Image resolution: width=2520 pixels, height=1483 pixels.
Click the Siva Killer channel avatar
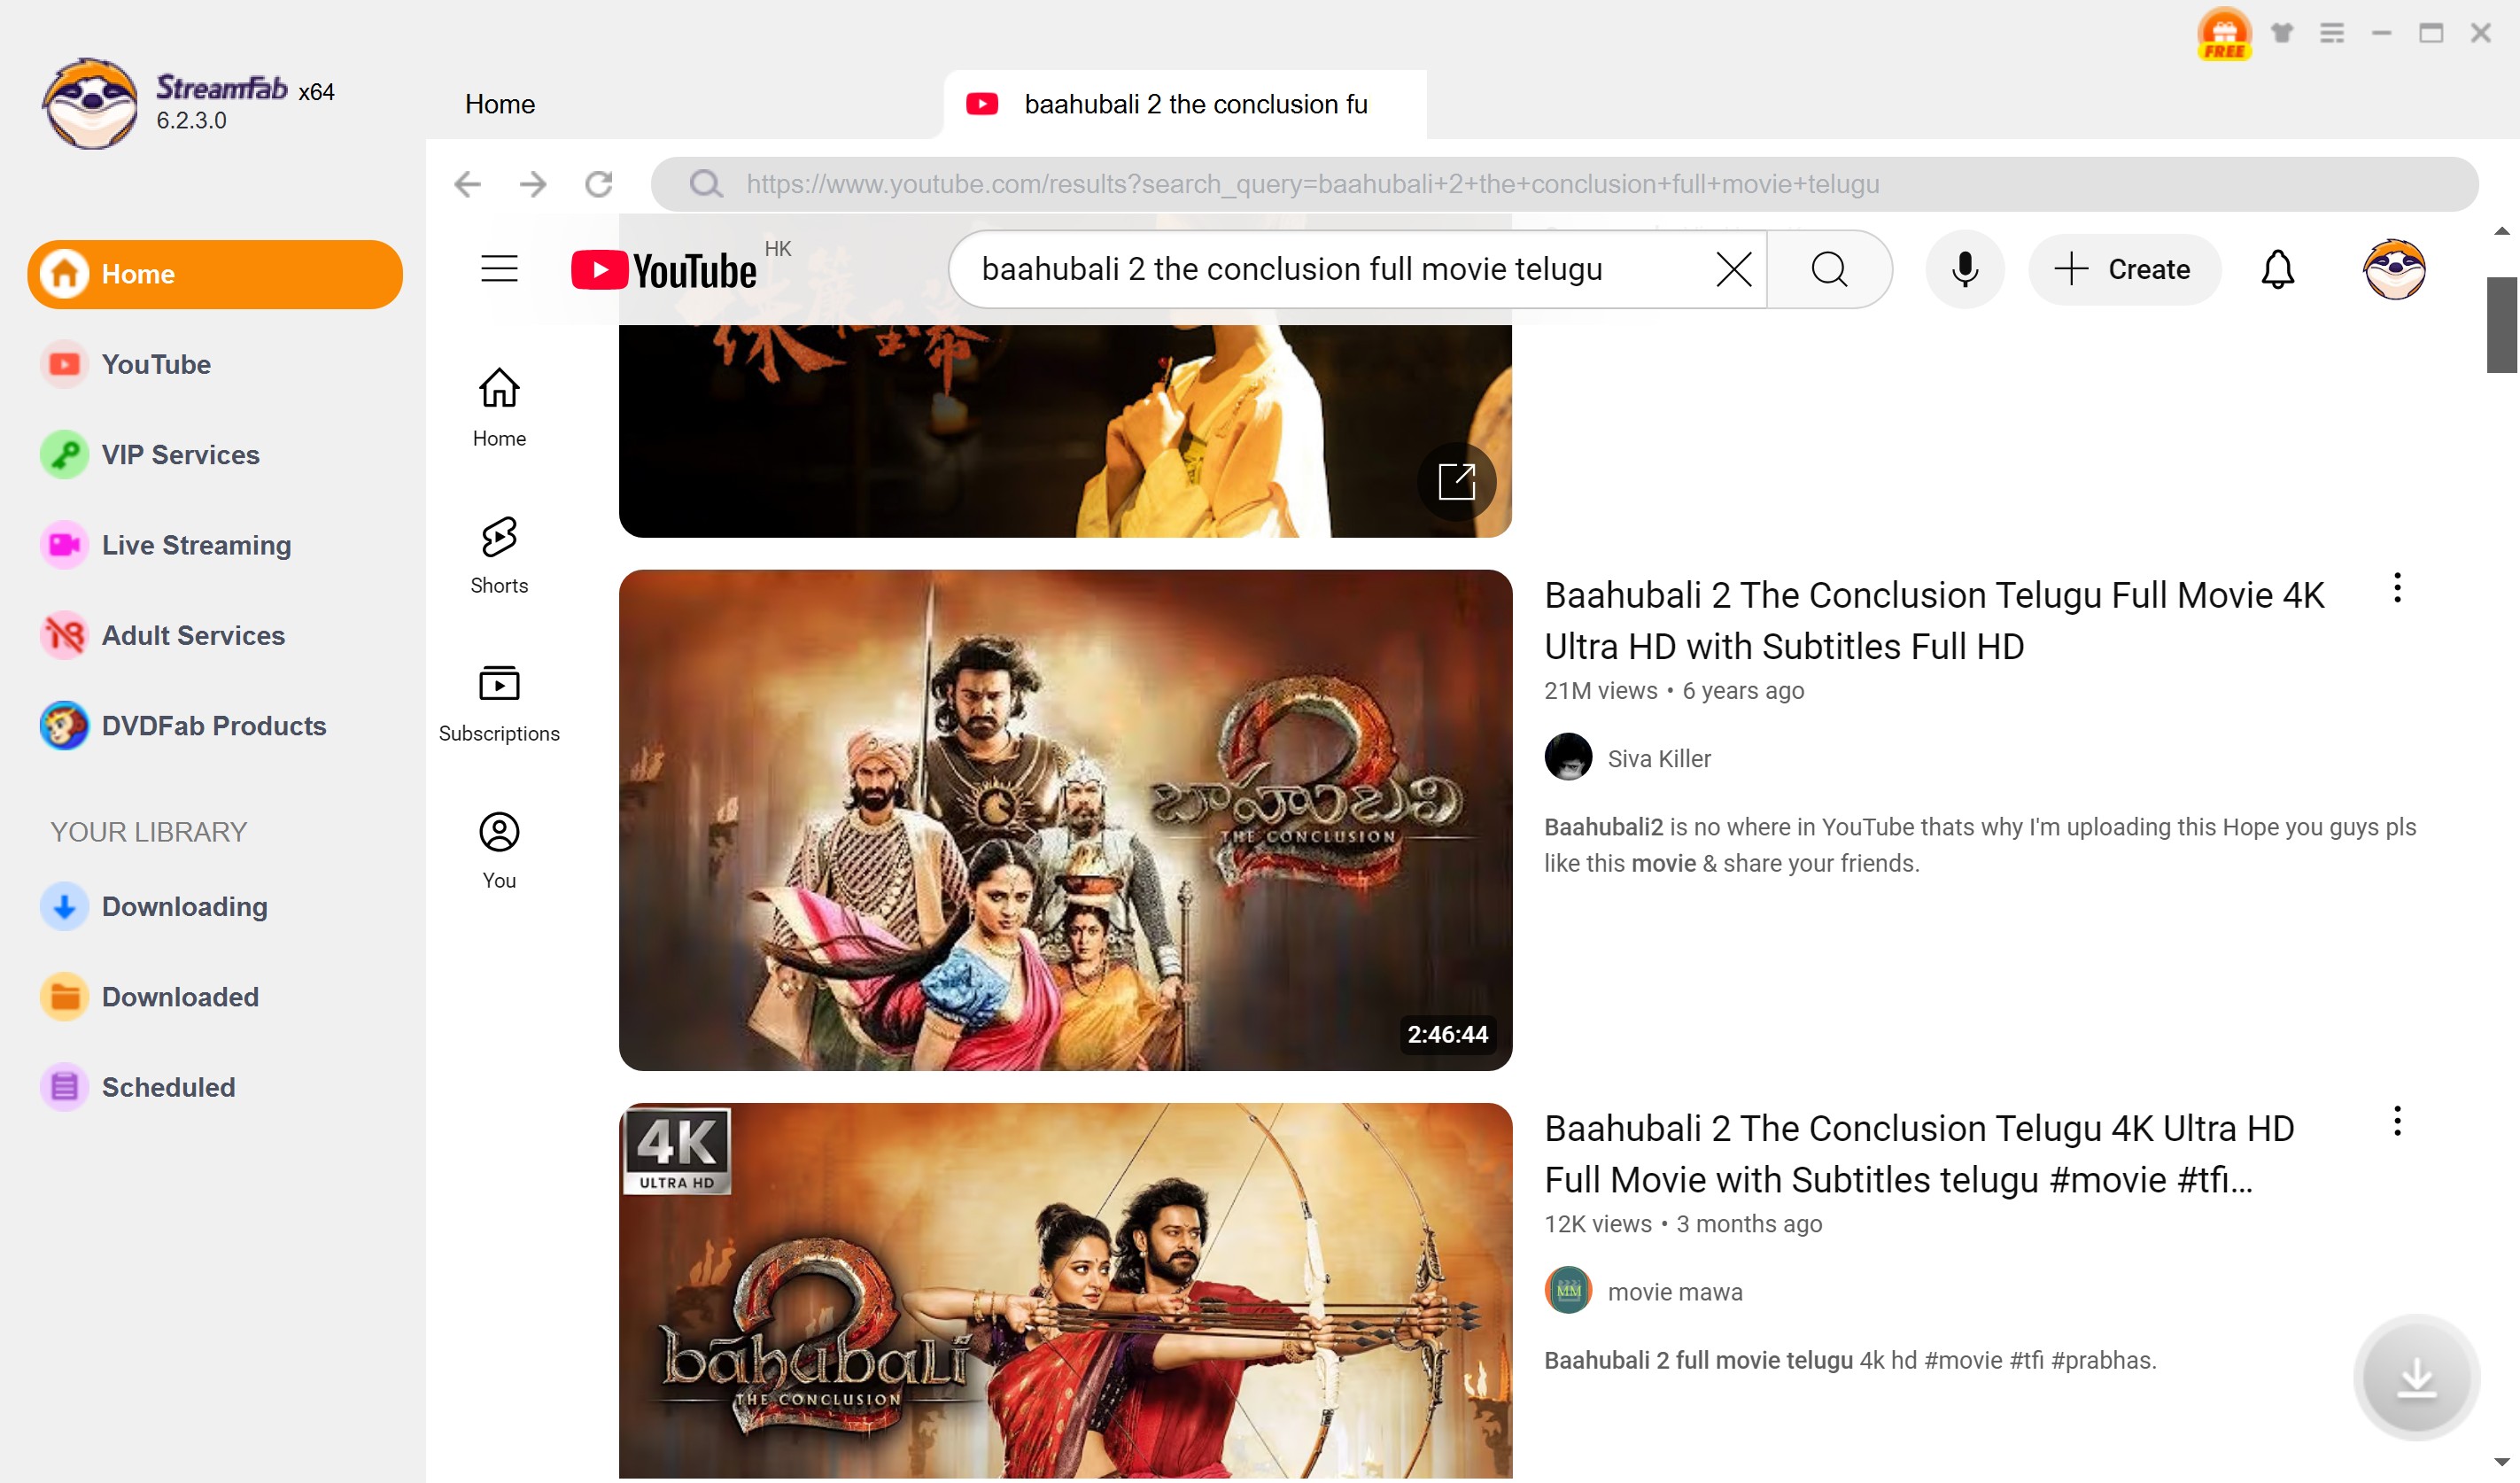pos(1567,757)
